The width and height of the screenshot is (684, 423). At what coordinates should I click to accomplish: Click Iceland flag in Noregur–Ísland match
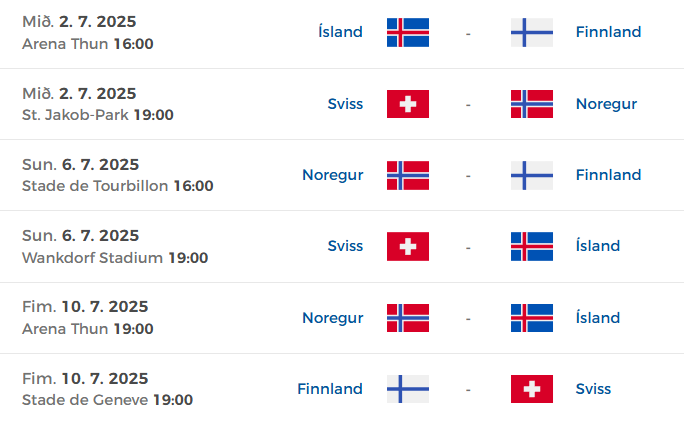click(x=532, y=318)
